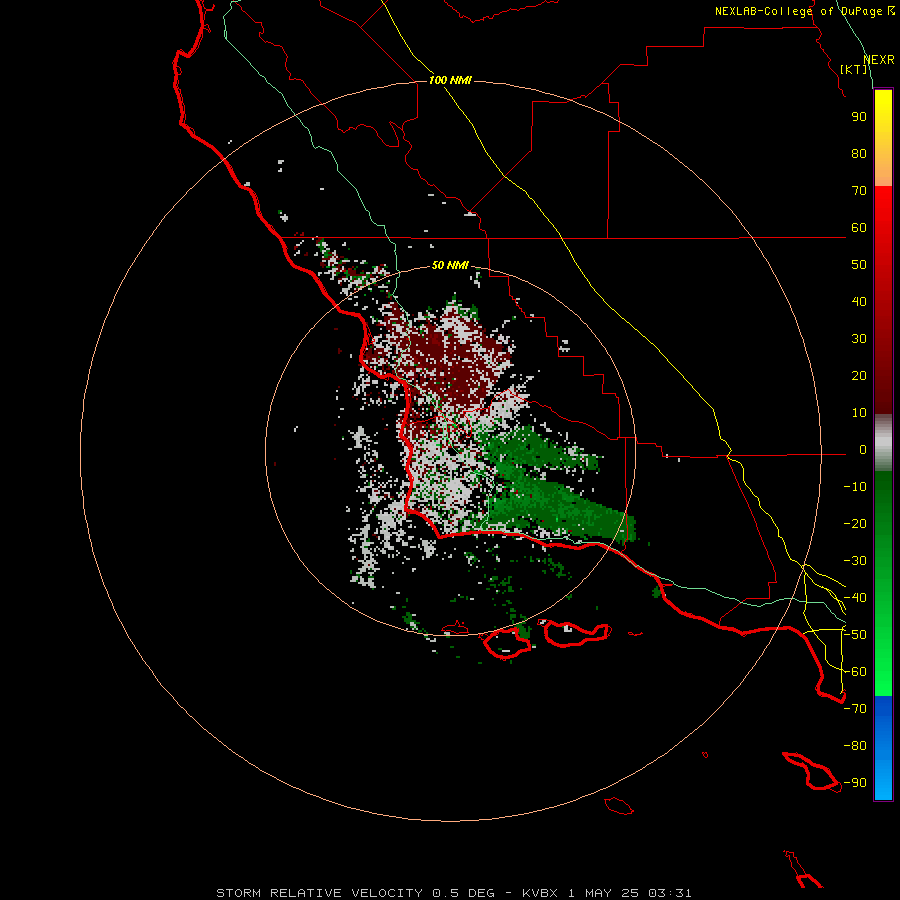
Task: Click the 30 value on velocity scale
Action: pyautogui.click(x=859, y=339)
